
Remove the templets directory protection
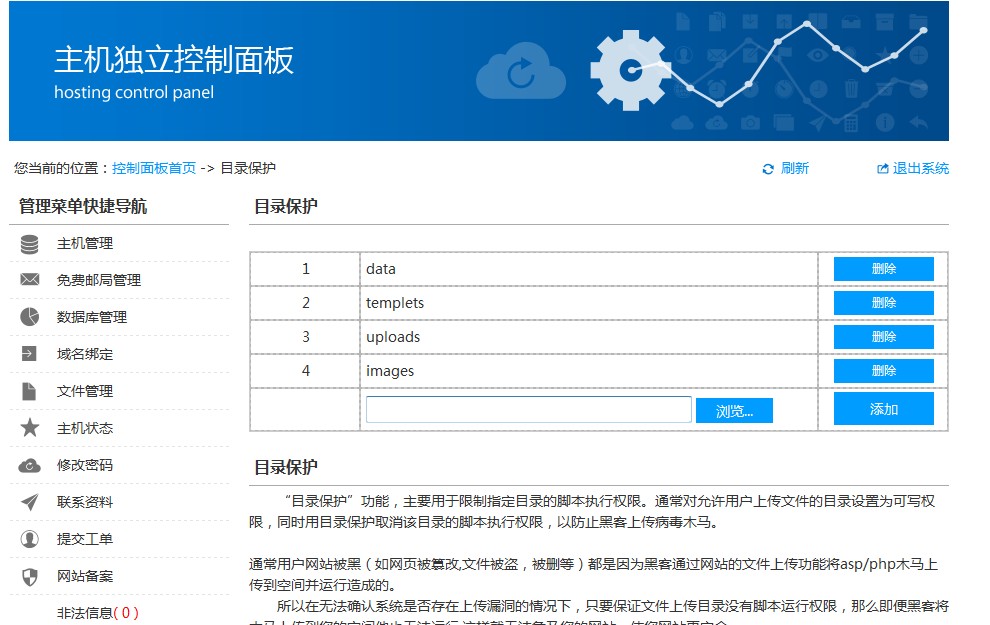(x=883, y=303)
